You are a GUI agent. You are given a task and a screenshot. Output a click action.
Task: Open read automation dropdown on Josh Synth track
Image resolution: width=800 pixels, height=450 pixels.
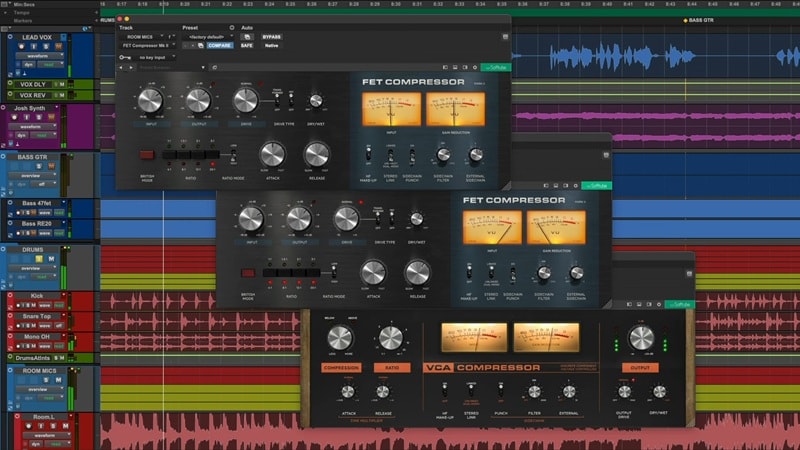[45, 135]
